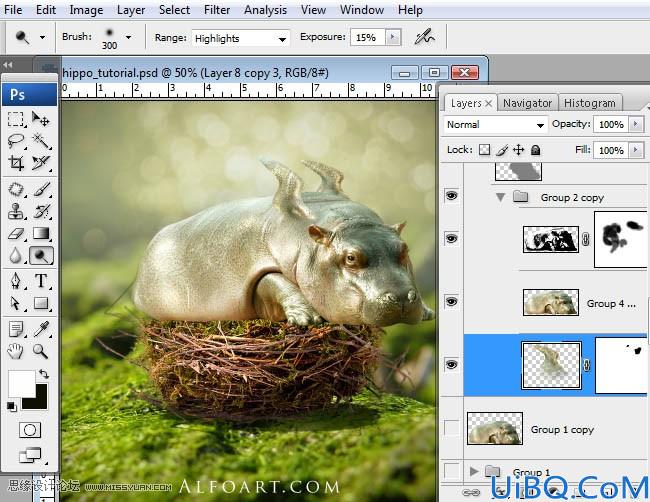Hide the selected Layer 8 copy 3

[x=451, y=364]
